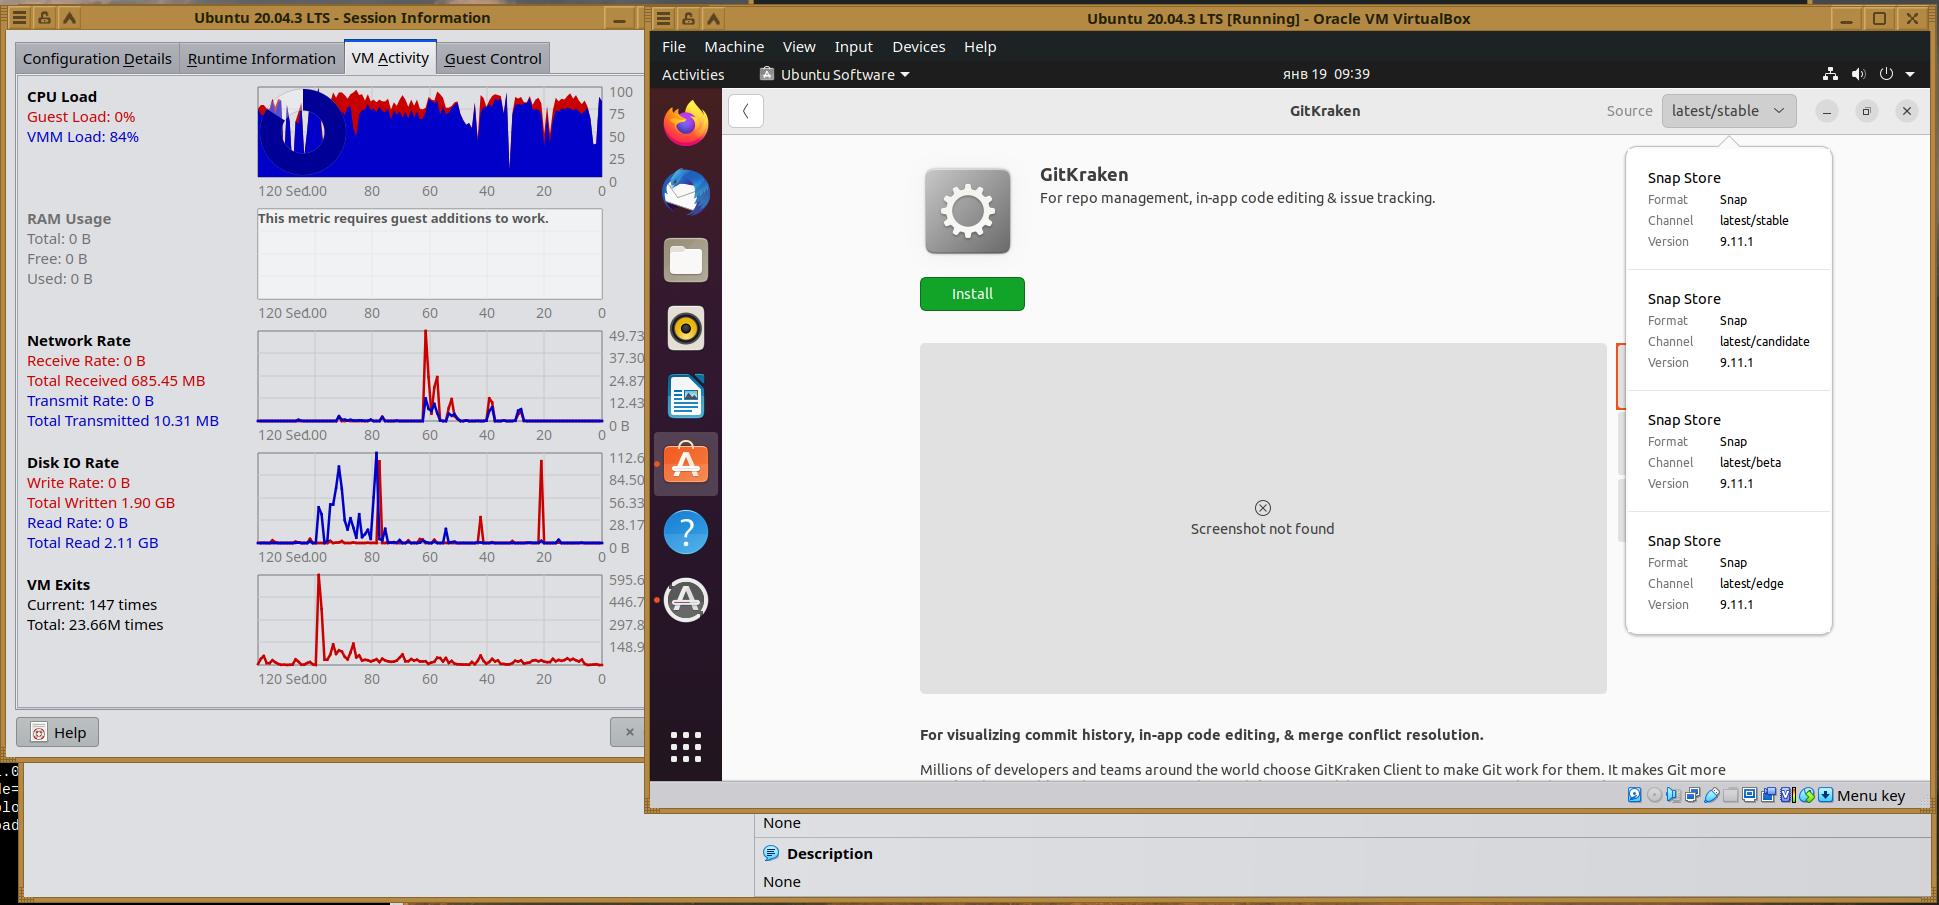Click Activities in the guest top bar
This screenshot has width=1939, height=905.
(693, 74)
